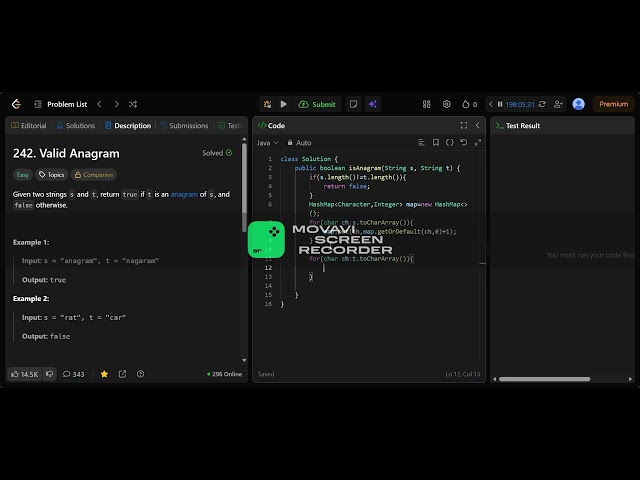Like the problem with 14.5K thumbs up
Image resolution: width=640 pixels, height=480 pixels.
click(24, 374)
